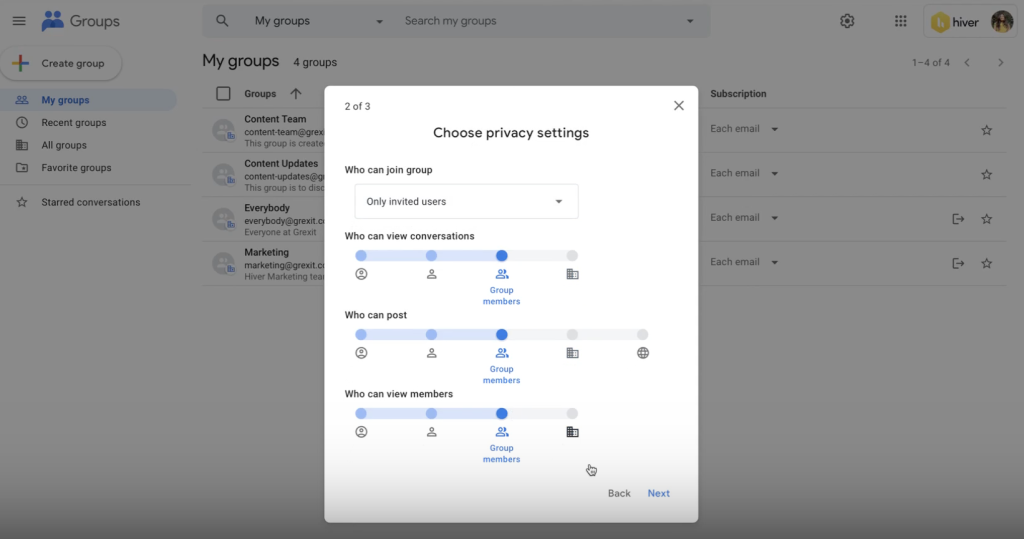Leave the Everybody group via exit icon
This screenshot has width=1024, height=539.
(958, 219)
